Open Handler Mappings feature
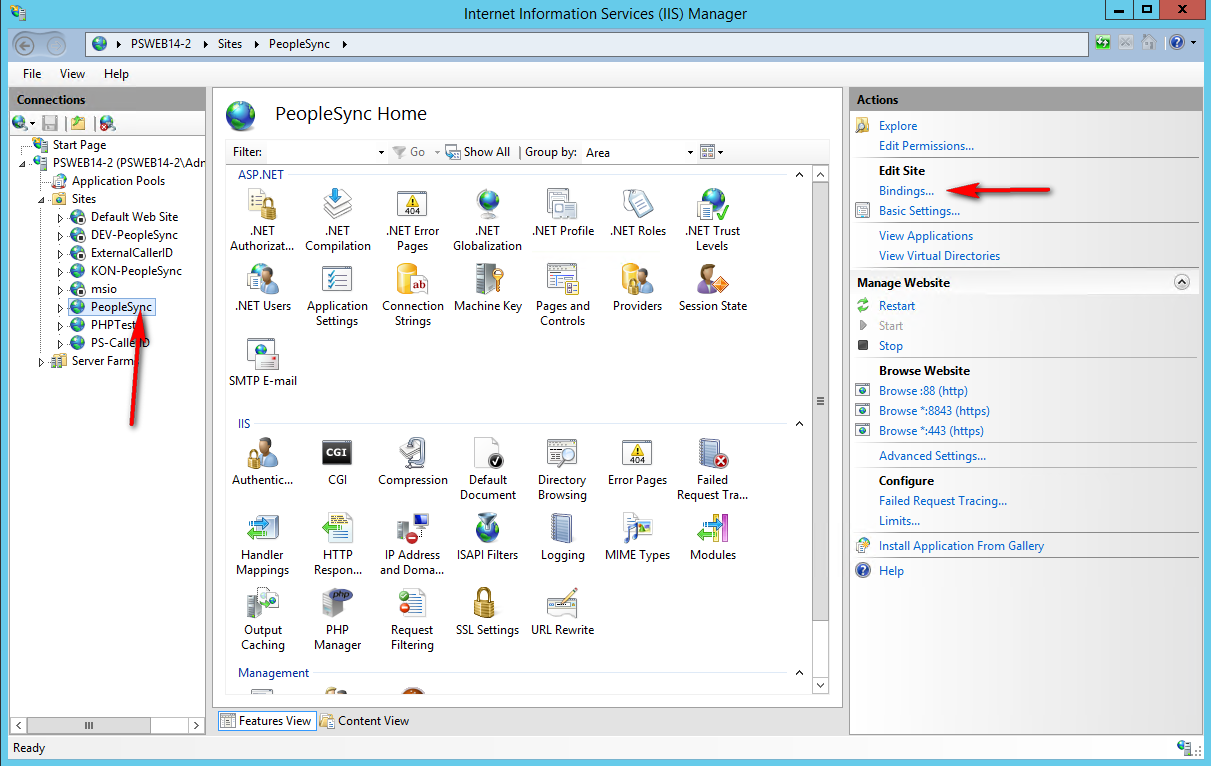The height and width of the screenshot is (766, 1211). pyautogui.click(x=262, y=544)
